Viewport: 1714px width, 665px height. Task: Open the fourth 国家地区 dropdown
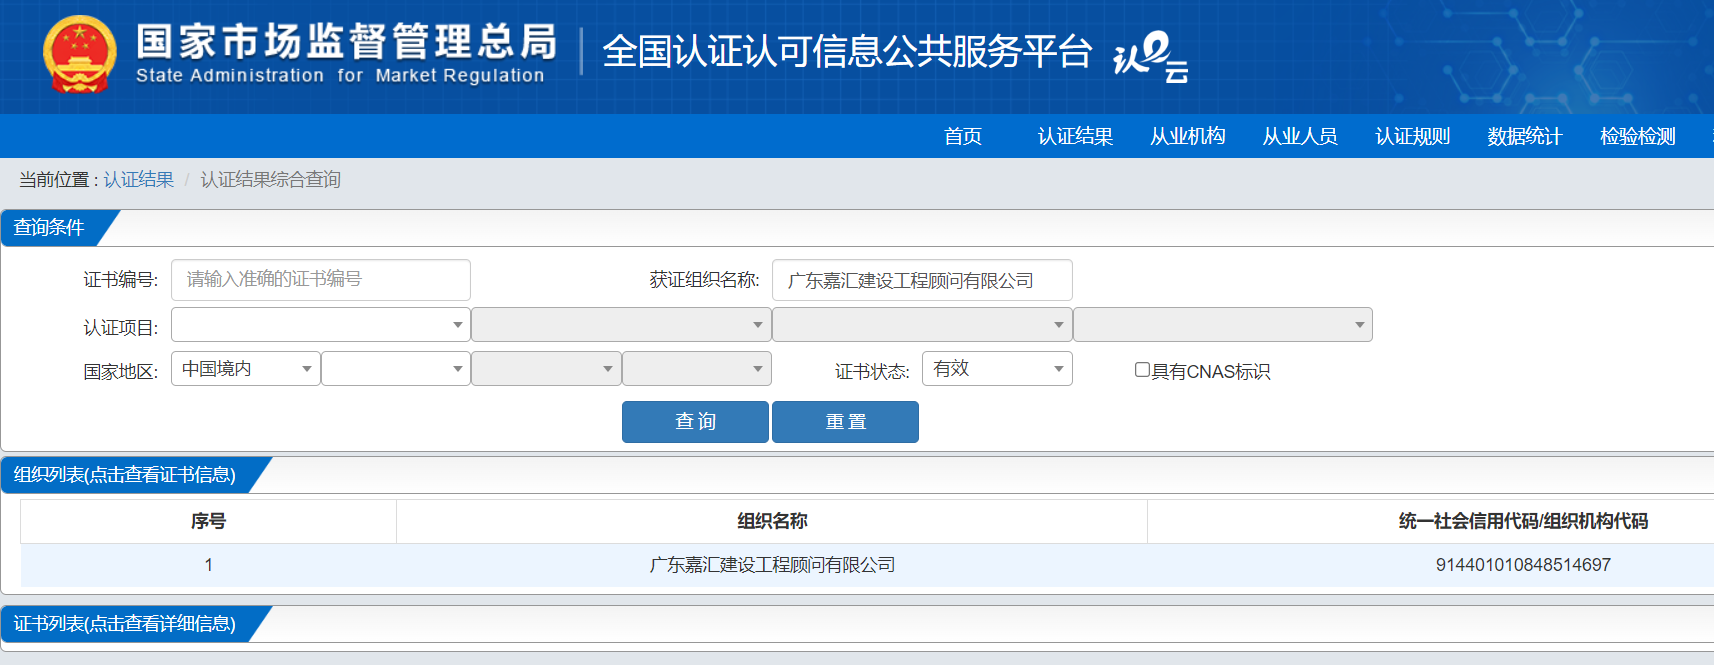coord(697,368)
